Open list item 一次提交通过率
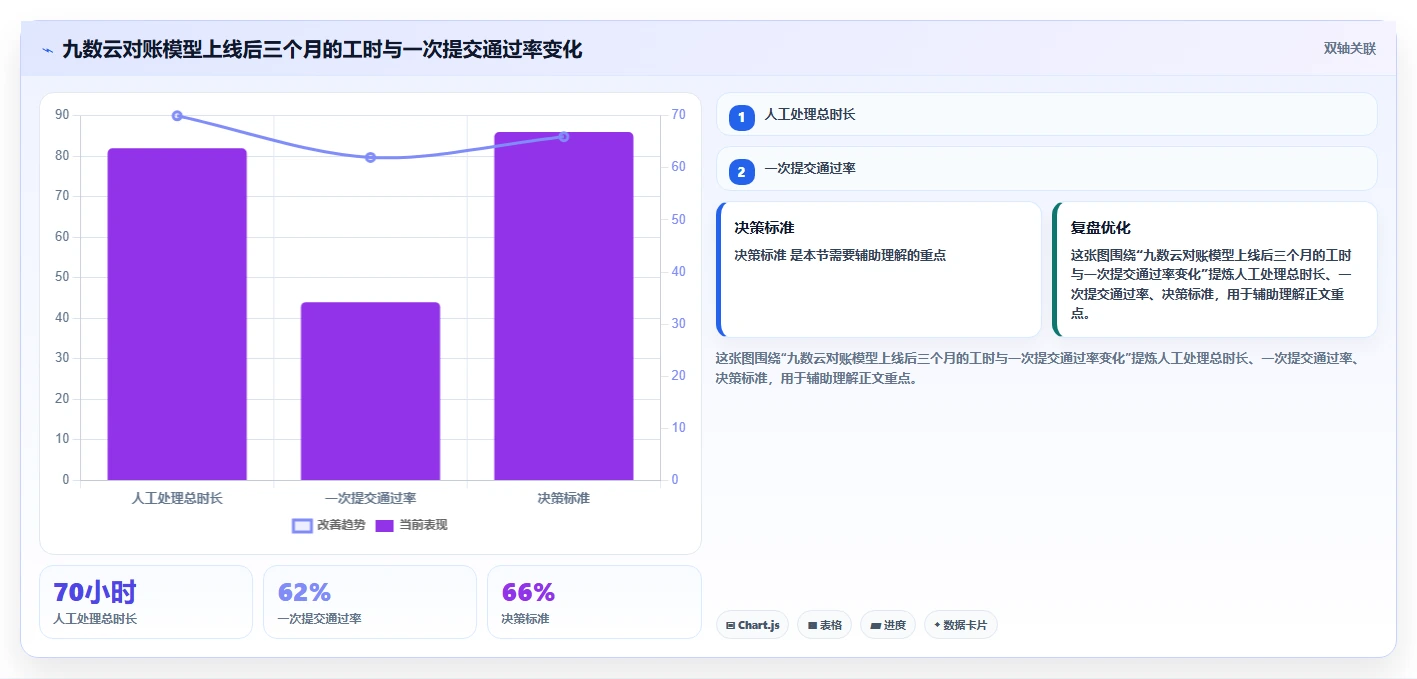This screenshot has height=679, width=1417. coord(1047,169)
